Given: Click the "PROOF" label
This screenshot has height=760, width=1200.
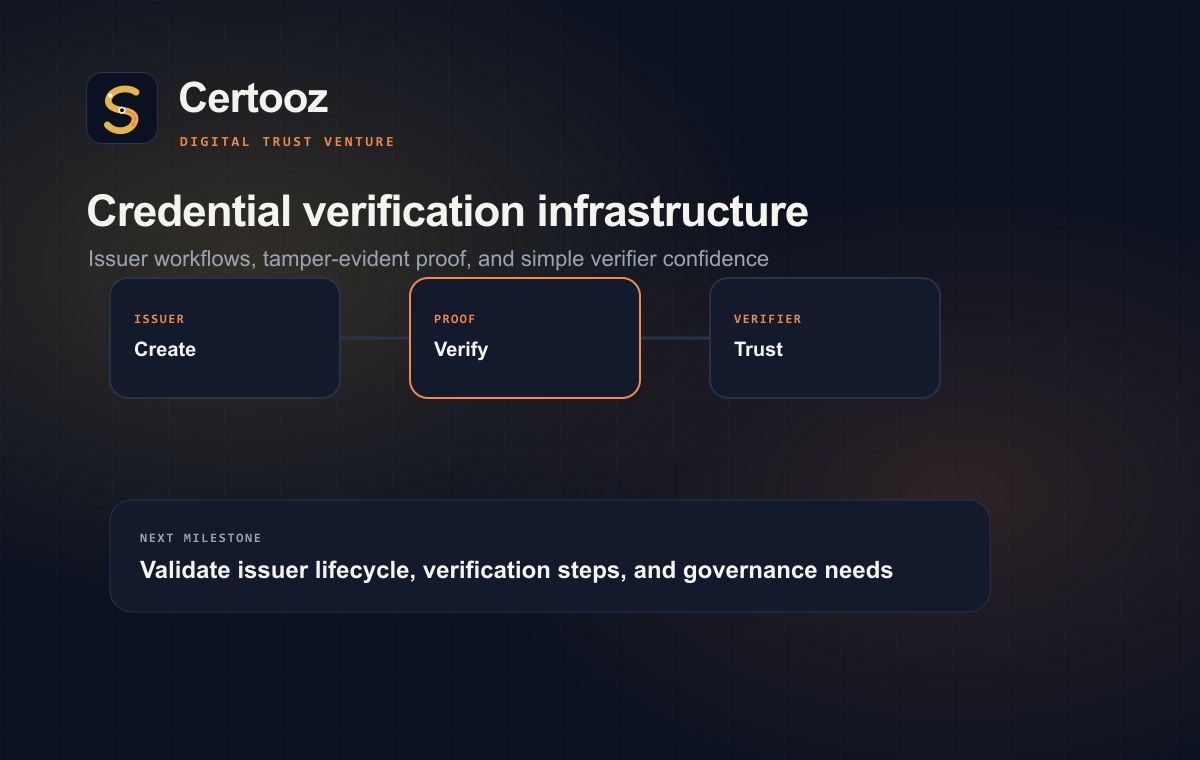Looking at the screenshot, I should pos(455,319).
